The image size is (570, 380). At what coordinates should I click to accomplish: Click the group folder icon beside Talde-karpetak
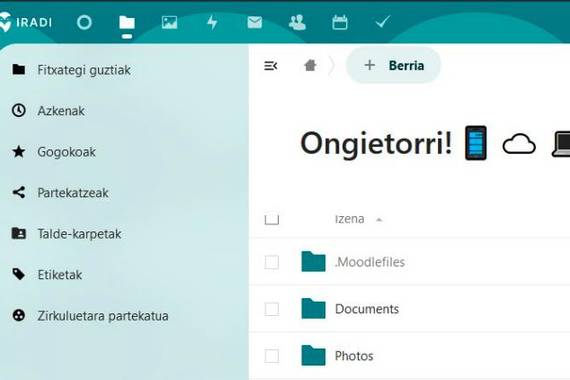[19, 233]
